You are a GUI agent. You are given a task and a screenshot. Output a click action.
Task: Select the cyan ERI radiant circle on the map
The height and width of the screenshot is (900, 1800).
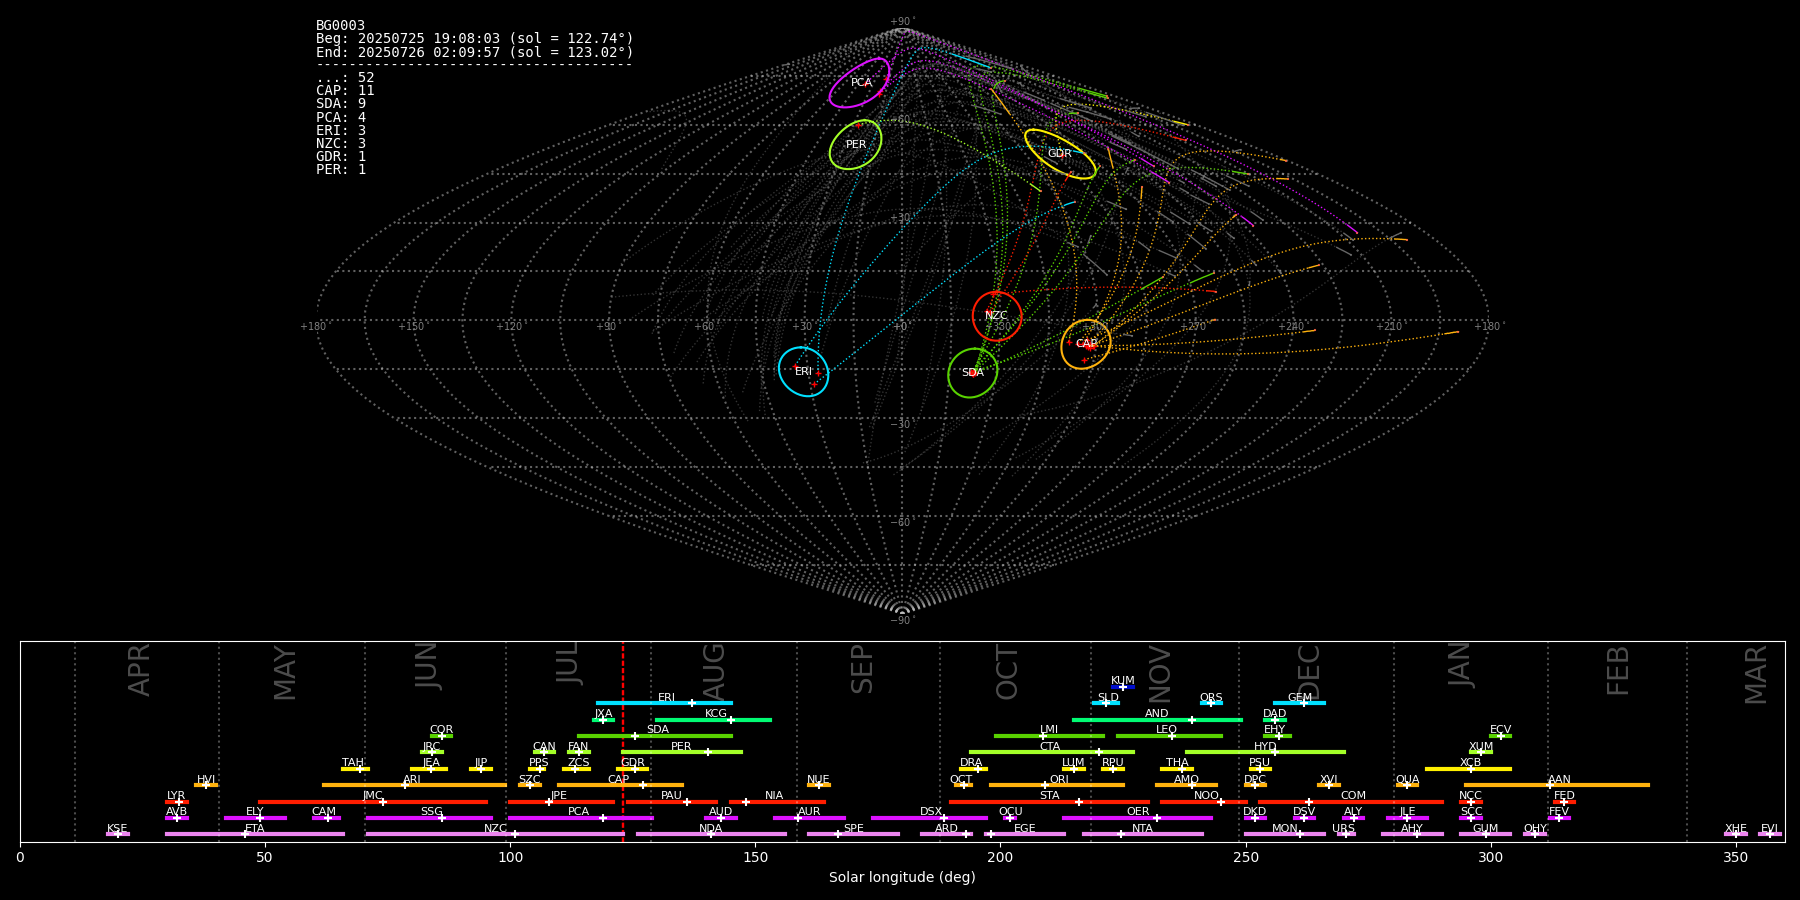point(804,372)
